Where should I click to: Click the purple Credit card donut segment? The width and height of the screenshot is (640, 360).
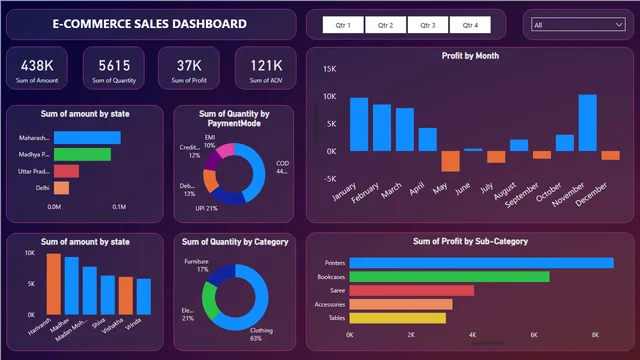(x=211, y=161)
